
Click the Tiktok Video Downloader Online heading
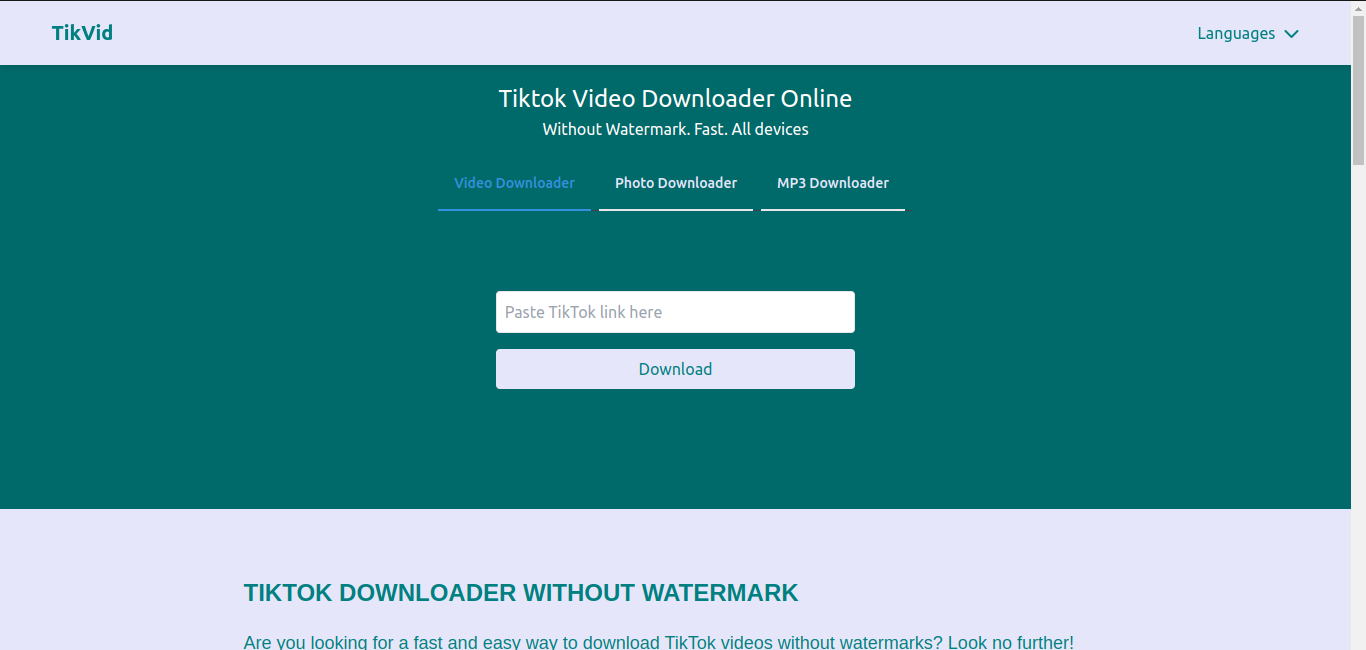coord(675,98)
